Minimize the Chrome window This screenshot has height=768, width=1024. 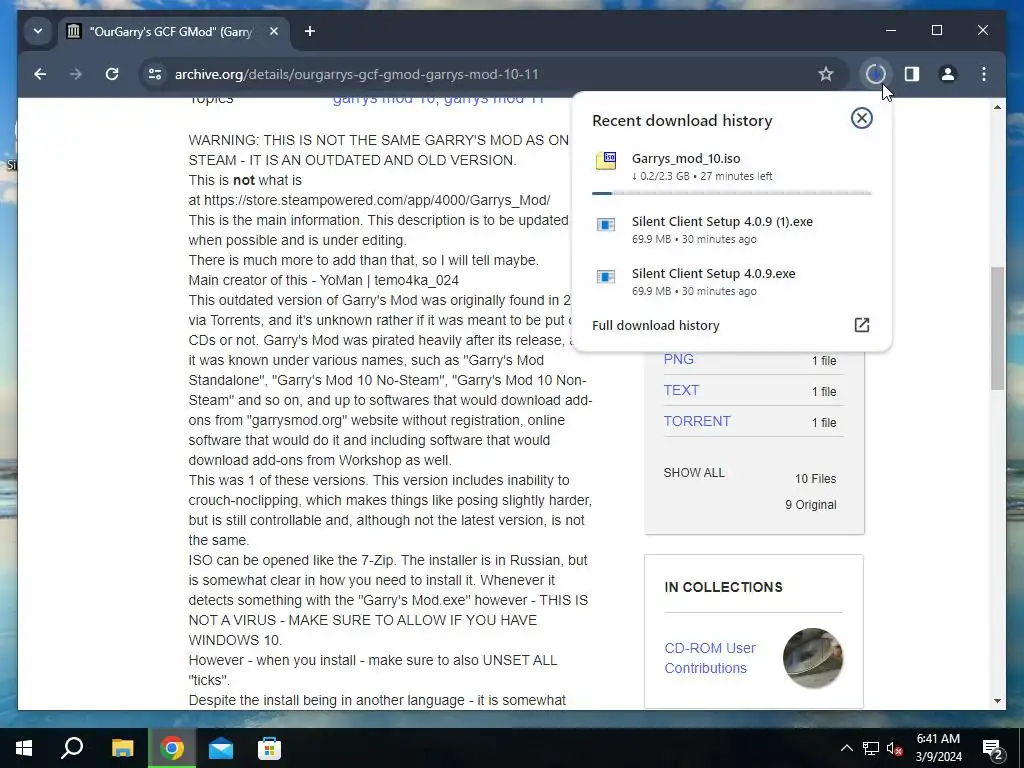(x=891, y=31)
